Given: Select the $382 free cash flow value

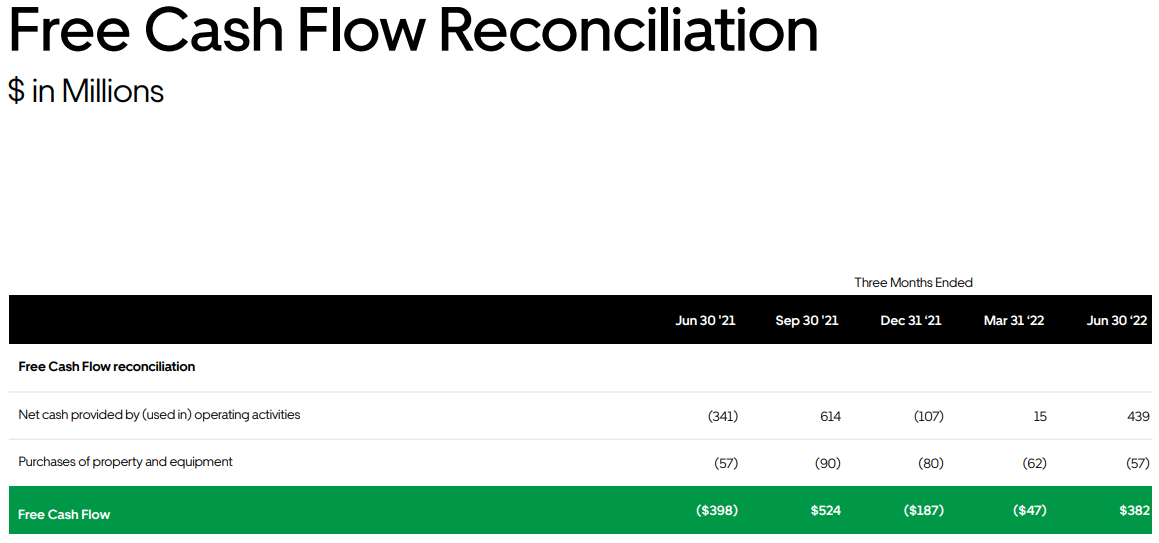Looking at the screenshot, I should 1135,510.
